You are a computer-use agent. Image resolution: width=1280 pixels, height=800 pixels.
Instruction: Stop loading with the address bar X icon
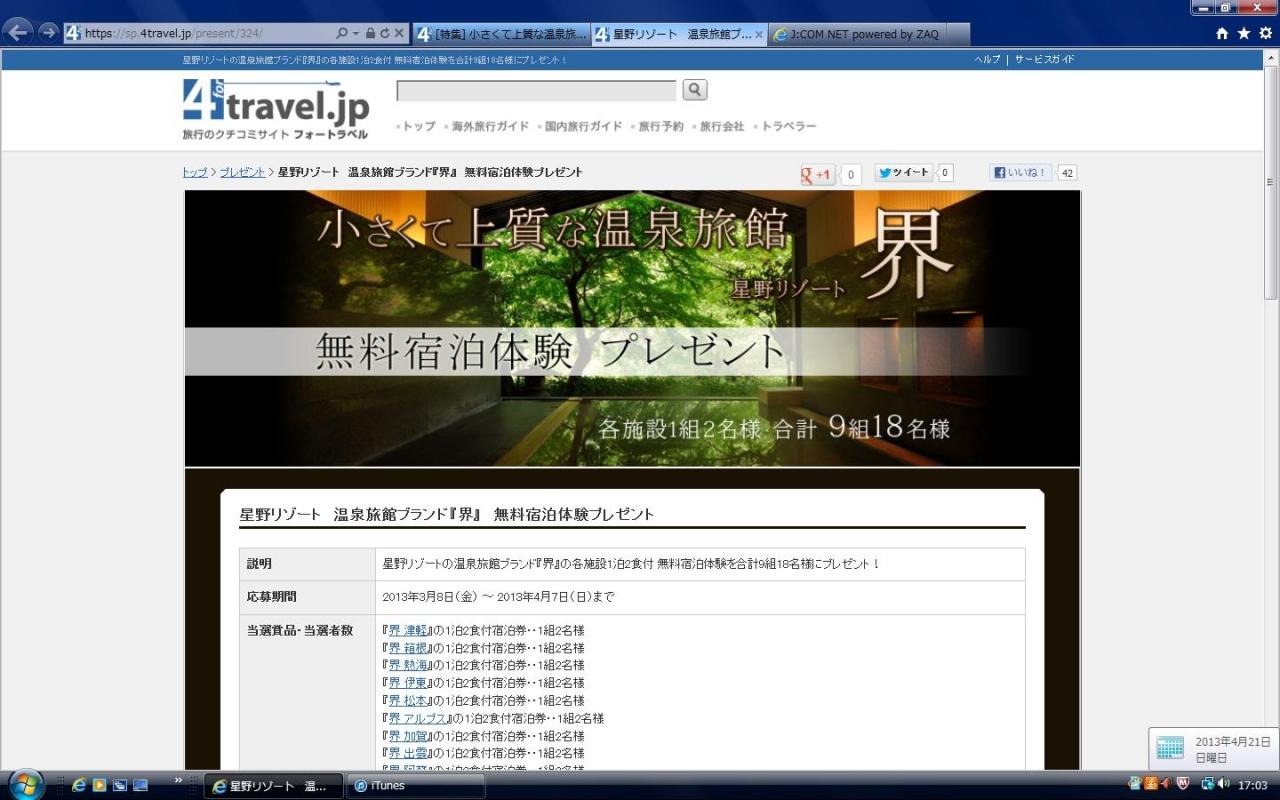point(399,34)
